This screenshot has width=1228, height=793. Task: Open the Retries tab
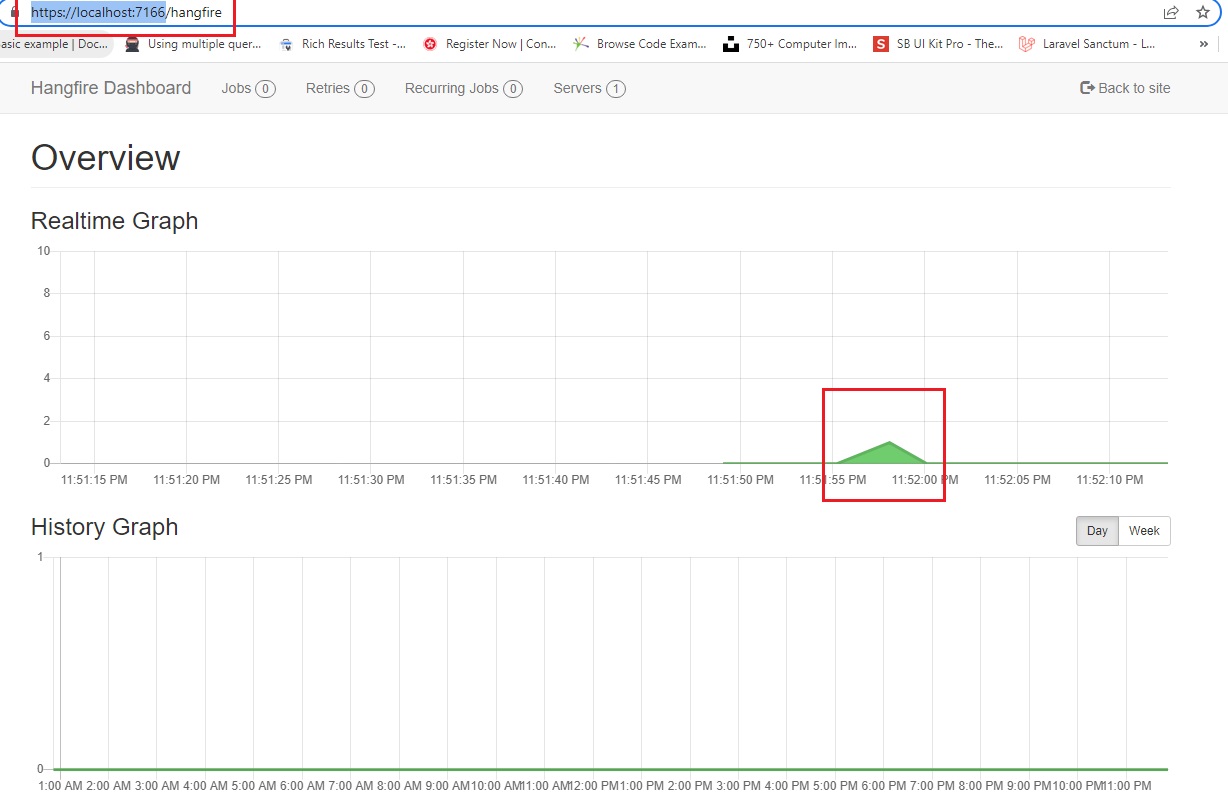pos(340,88)
